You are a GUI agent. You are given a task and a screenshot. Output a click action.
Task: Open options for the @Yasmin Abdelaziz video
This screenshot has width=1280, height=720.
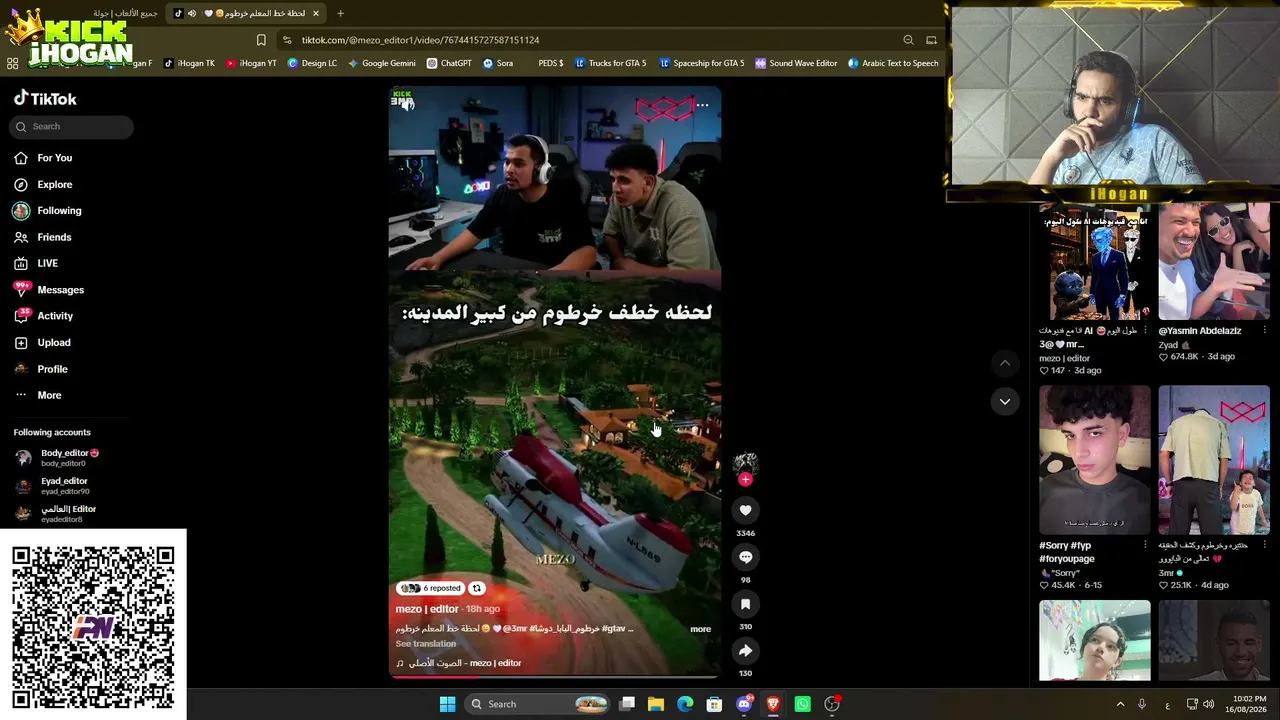[x=1264, y=331]
